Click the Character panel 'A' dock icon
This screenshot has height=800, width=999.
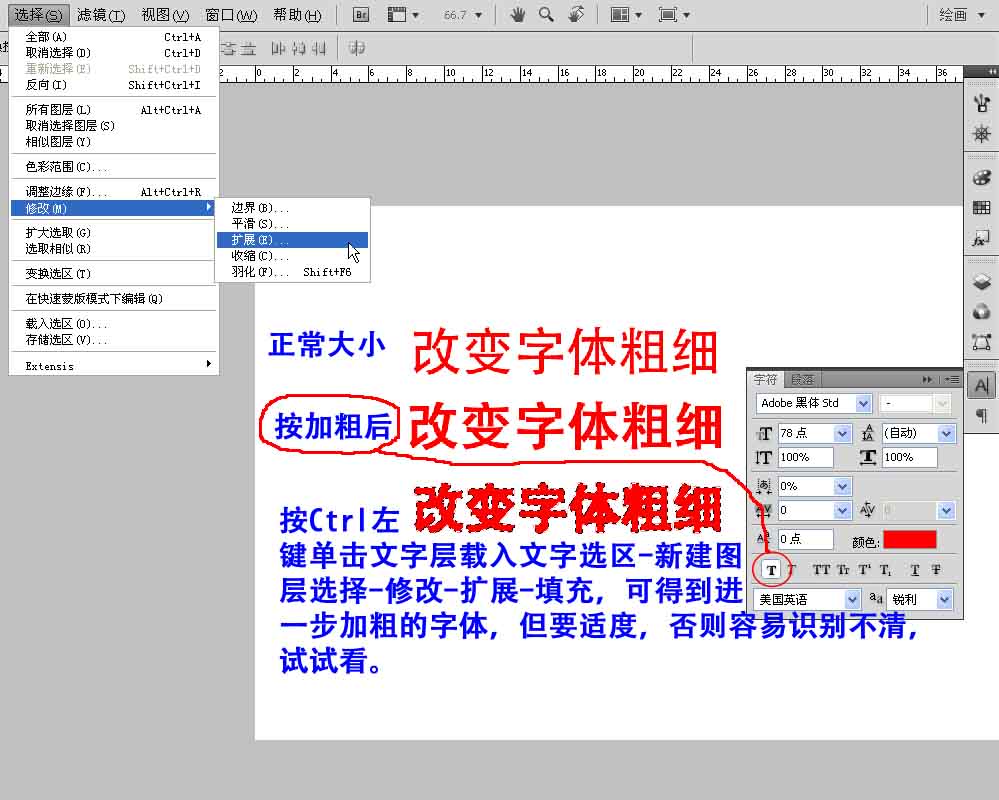981,385
